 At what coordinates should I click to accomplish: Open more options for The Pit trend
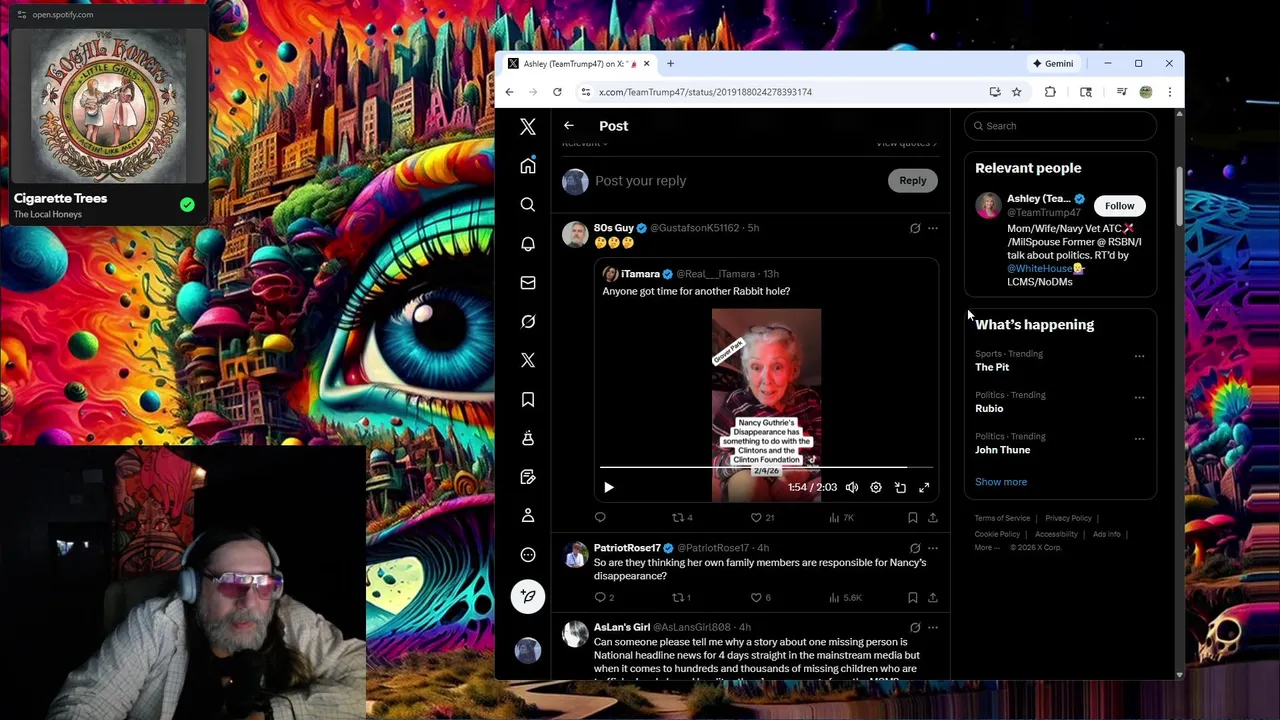[1139, 356]
